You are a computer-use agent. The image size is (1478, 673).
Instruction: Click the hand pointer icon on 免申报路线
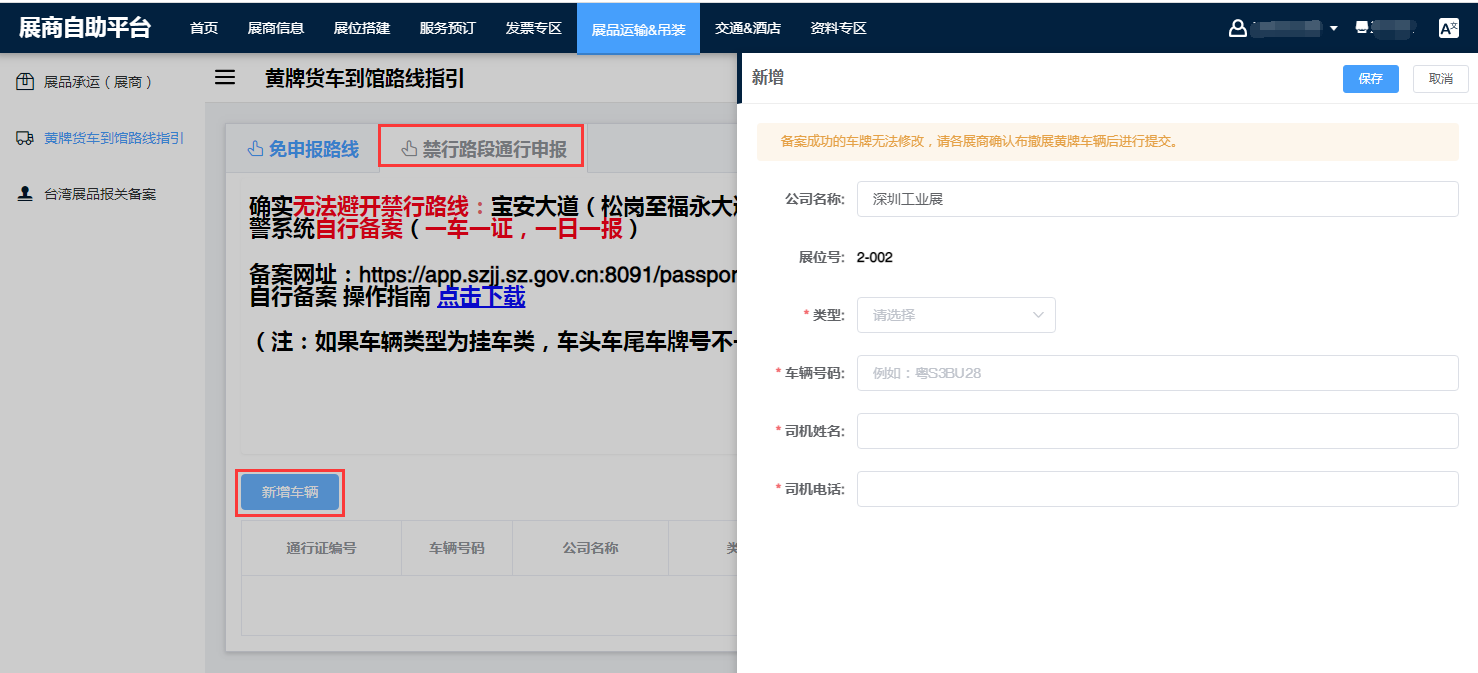coord(254,149)
